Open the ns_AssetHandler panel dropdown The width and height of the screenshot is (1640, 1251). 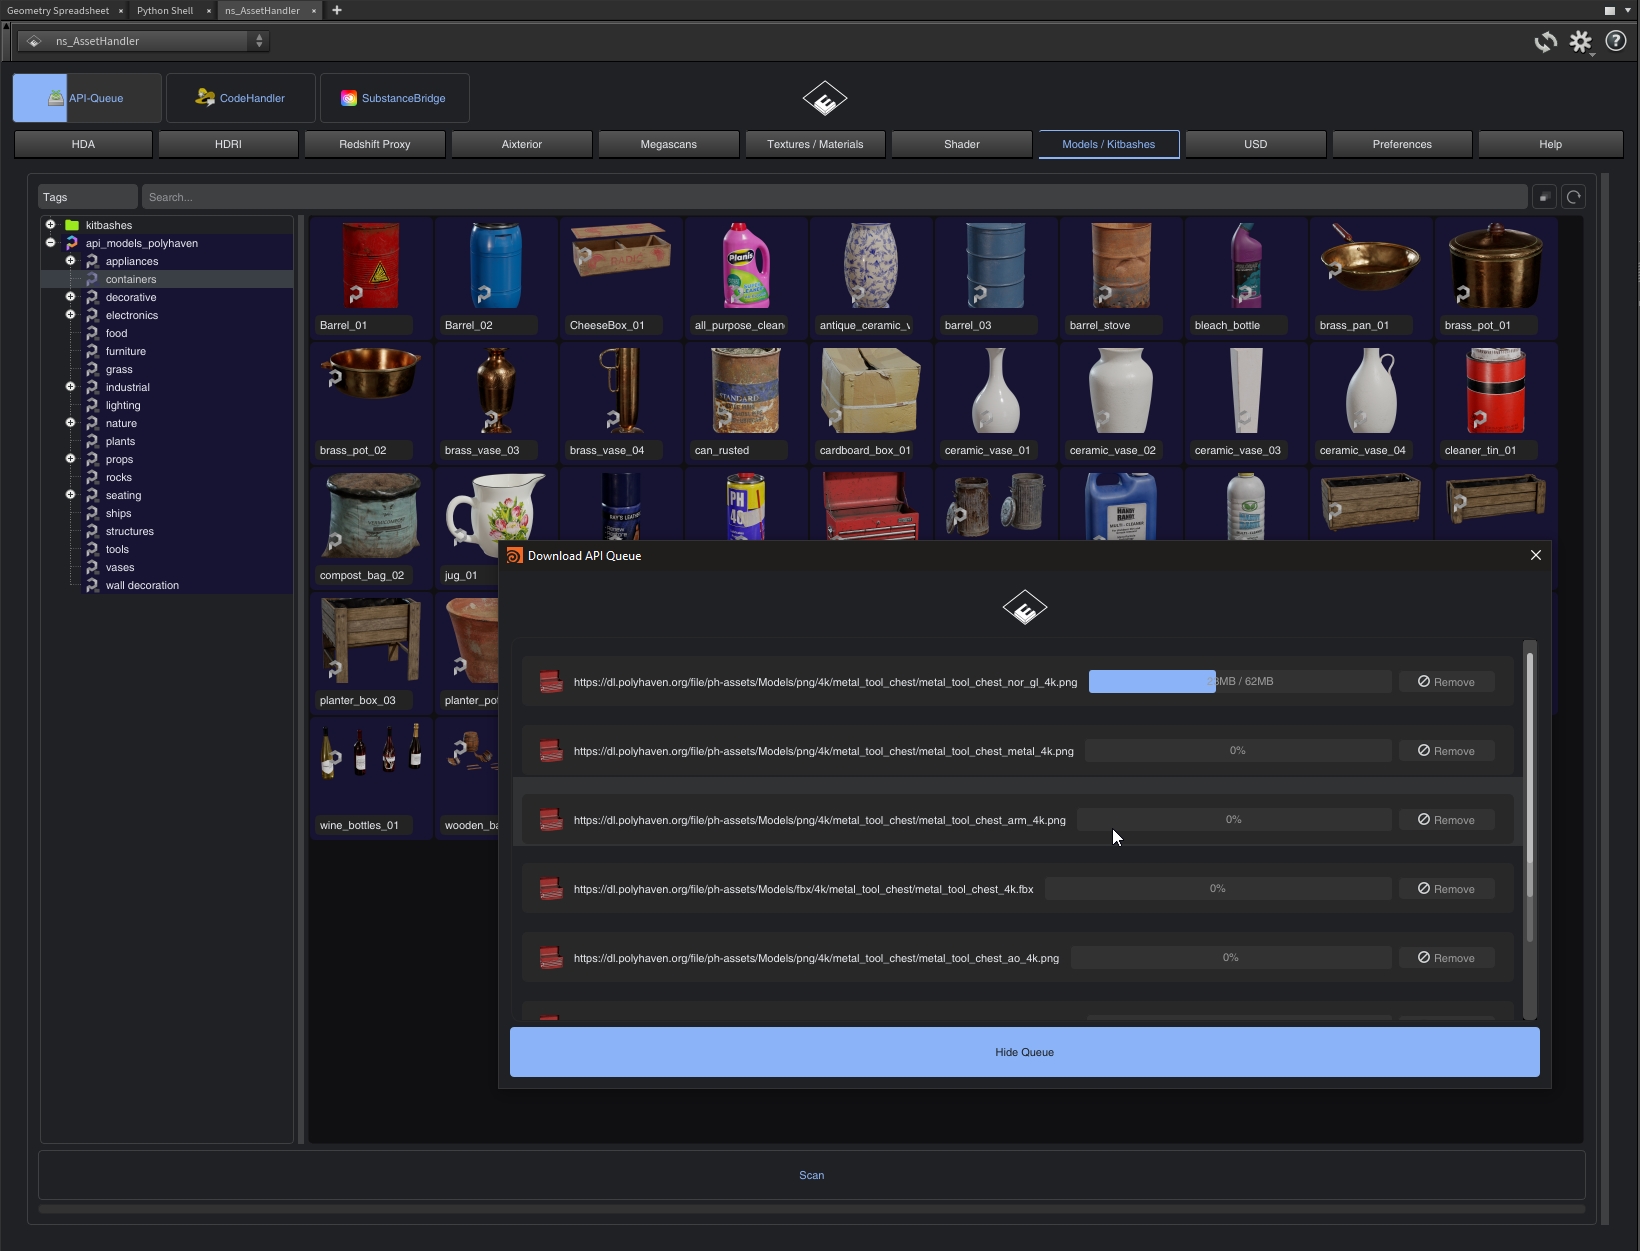click(144, 41)
